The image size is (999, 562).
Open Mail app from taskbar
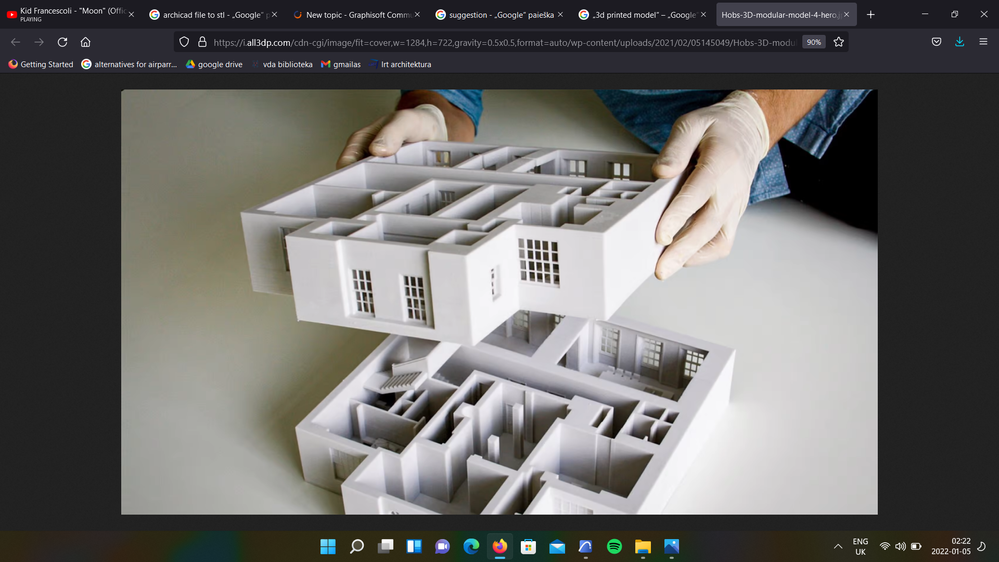[x=557, y=547]
